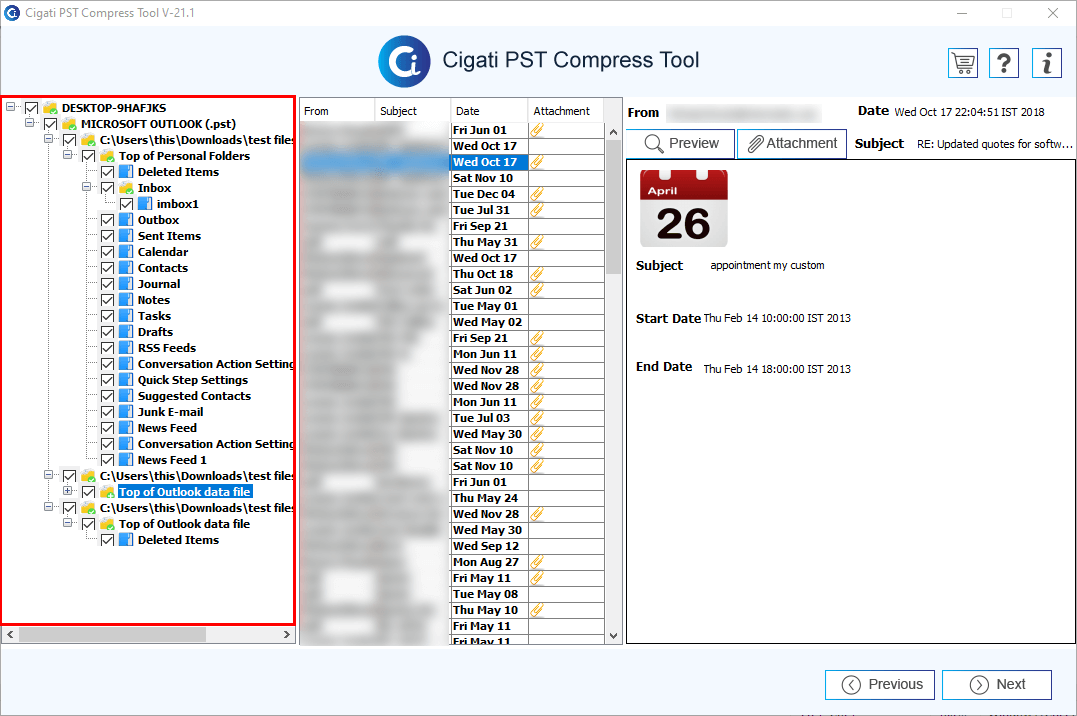This screenshot has width=1077, height=716.
Task: Sort by the From column header
Action: (337, 111)
